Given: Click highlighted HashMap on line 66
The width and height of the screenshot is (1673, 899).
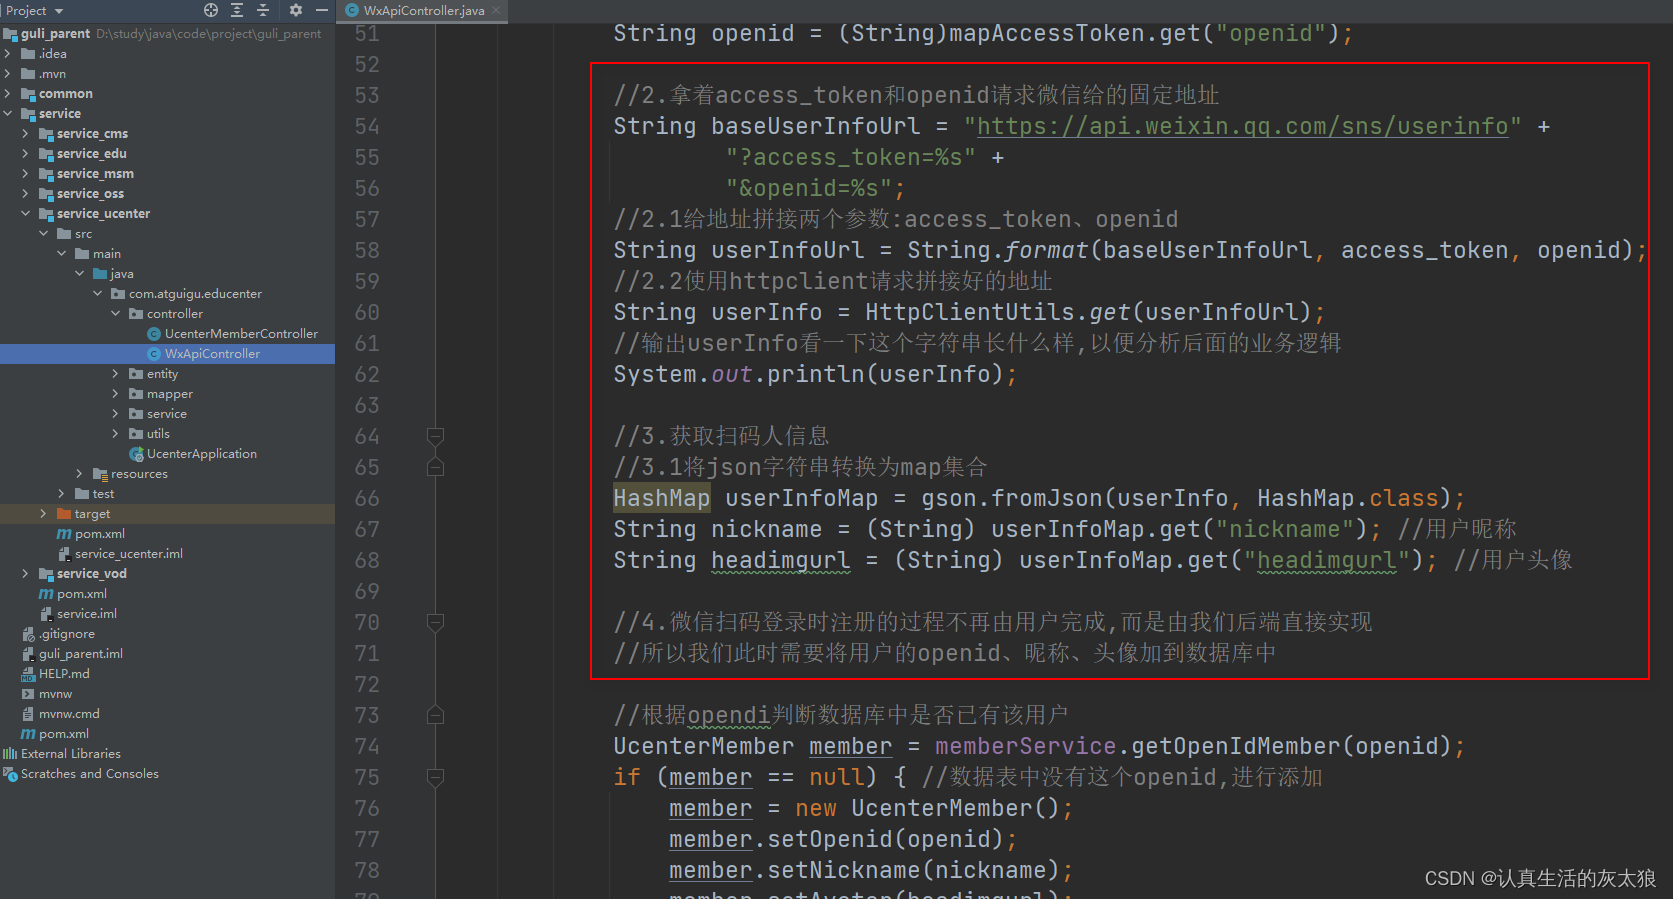Looking at the screenshot, I should [x=661, y=498].
